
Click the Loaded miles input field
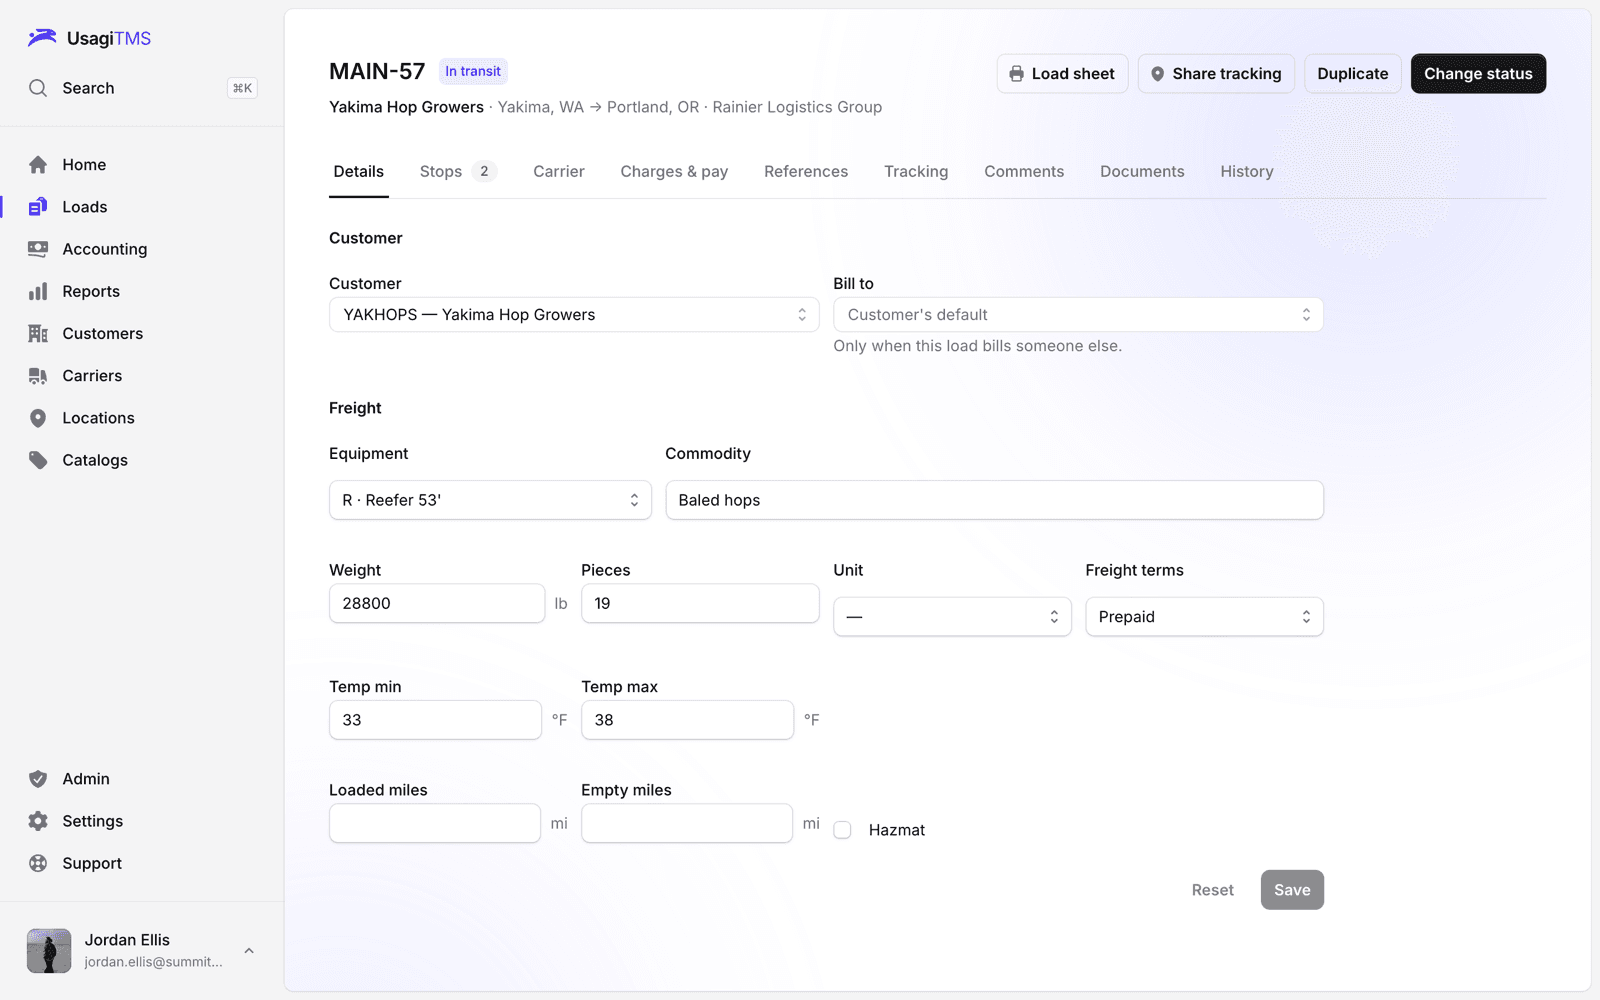tap(435, 824)
